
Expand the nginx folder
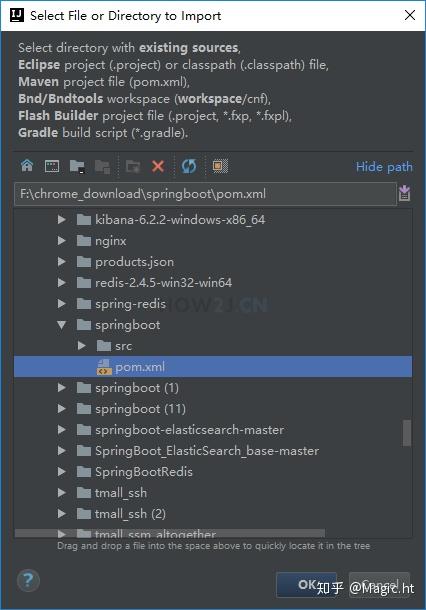pyautogui.click(x=61, y=241)
